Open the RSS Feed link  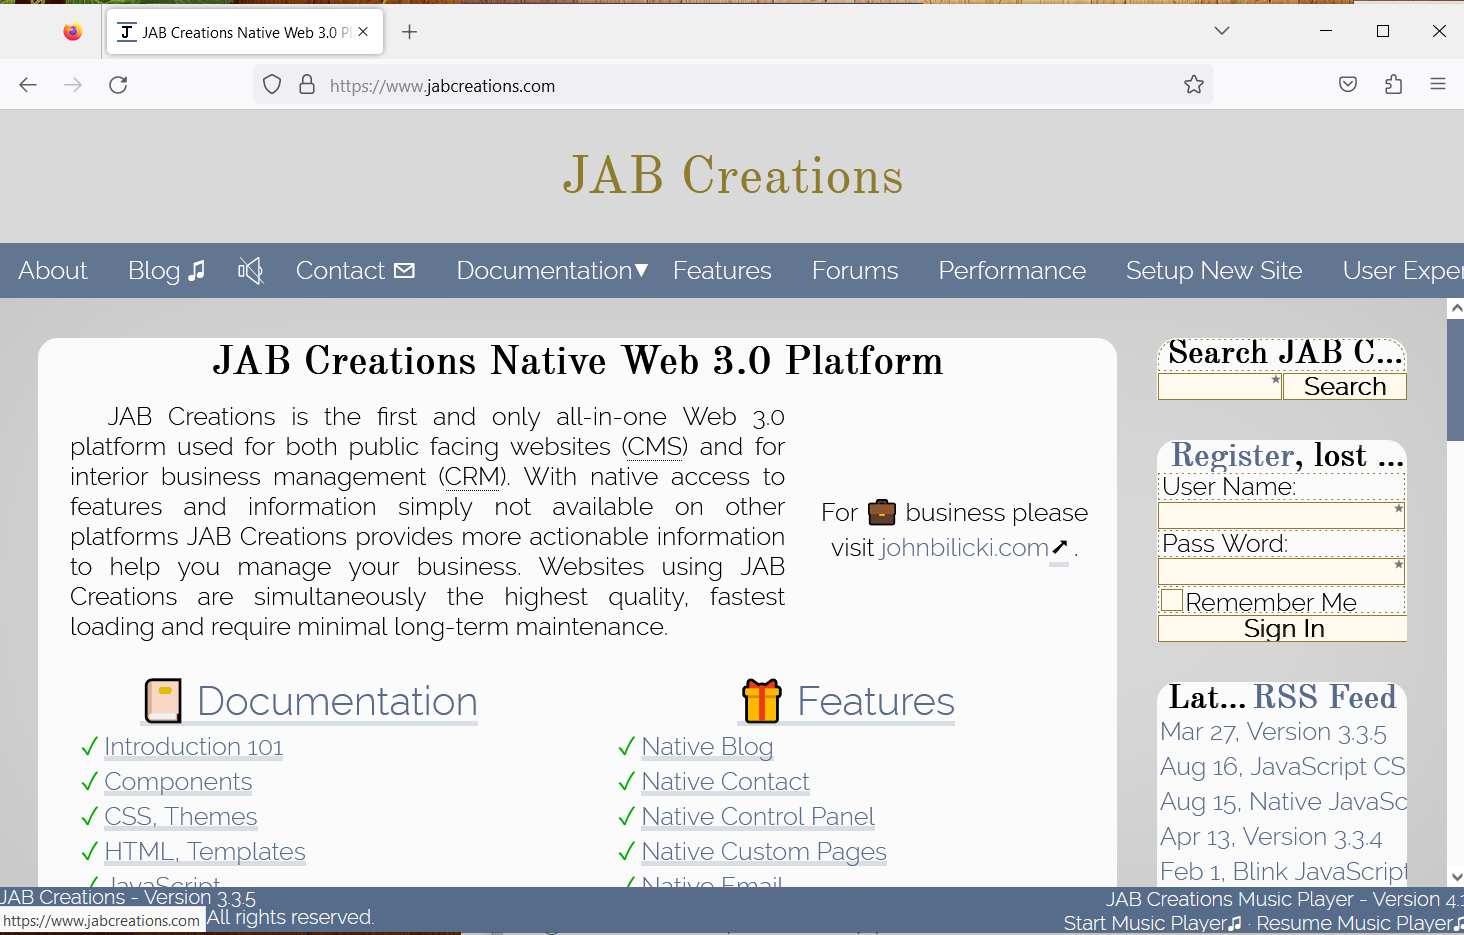[1324, 697]
